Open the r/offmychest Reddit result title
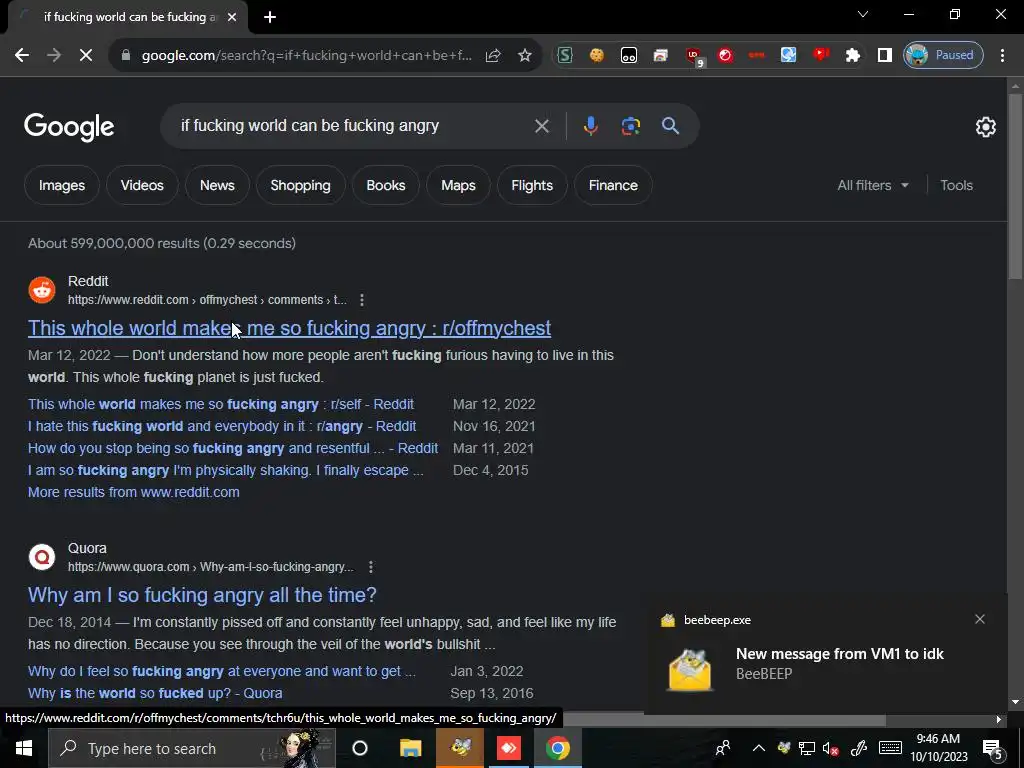The height and width of the screenshot is (768, 1024). pyautogui.click(x=289, y=328)
